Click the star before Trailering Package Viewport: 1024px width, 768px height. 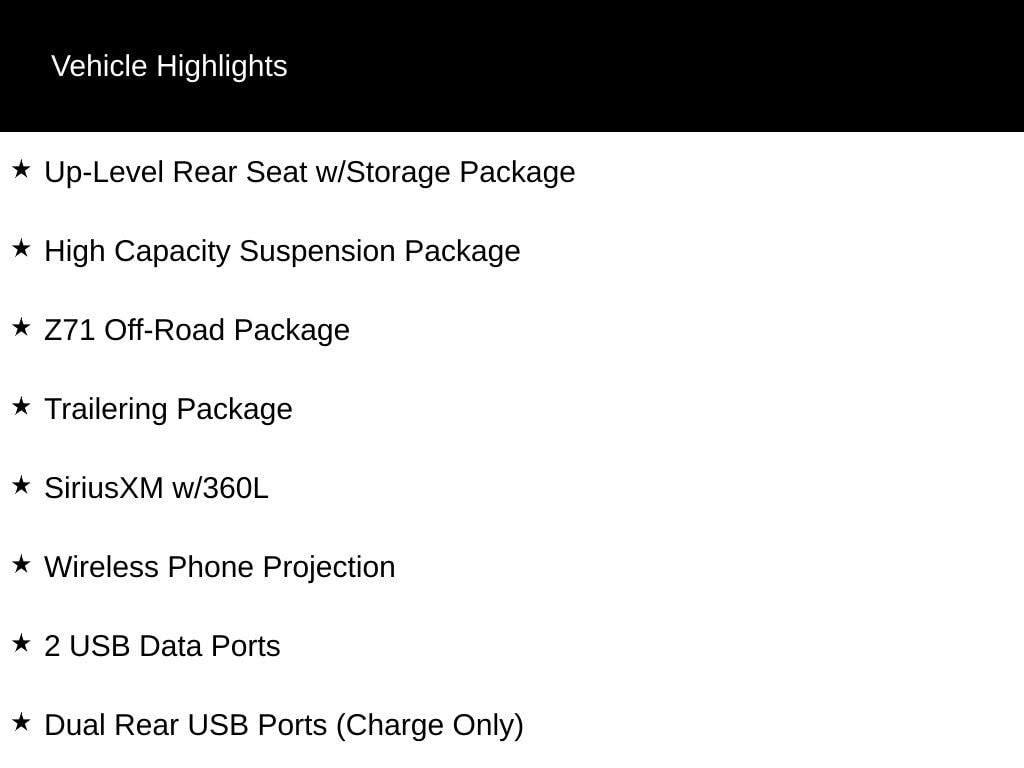21,406
